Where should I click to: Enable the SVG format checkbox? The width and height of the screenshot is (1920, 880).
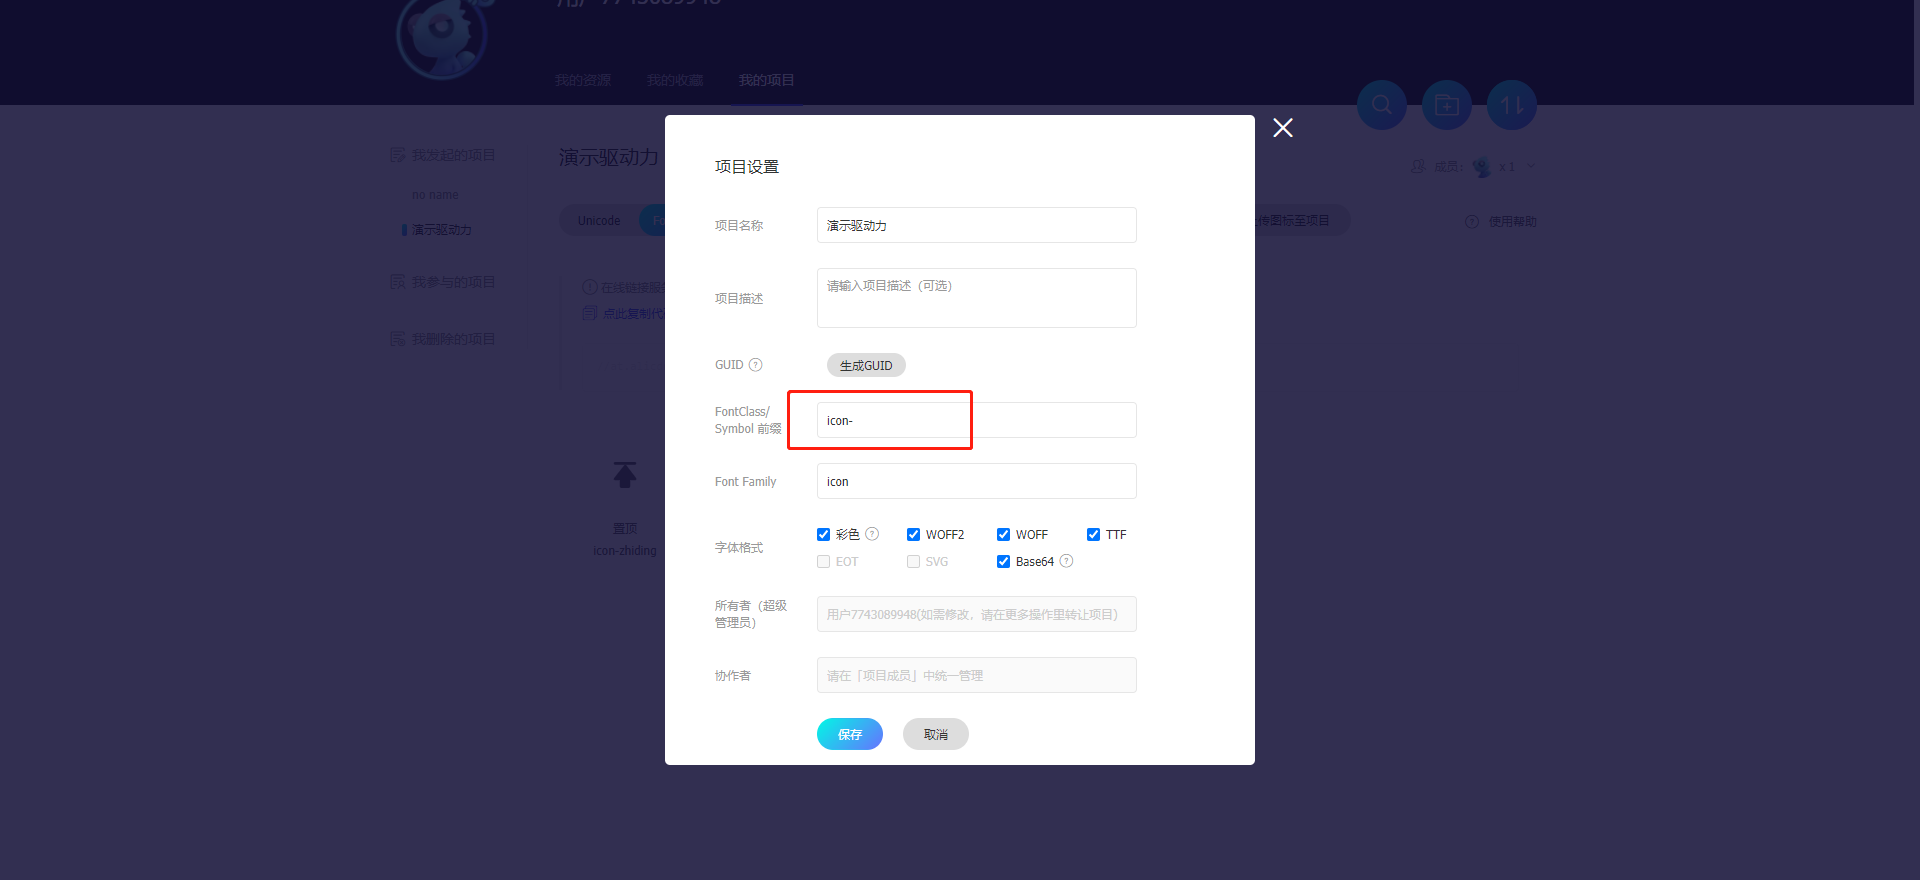click(x=914, y=562)
